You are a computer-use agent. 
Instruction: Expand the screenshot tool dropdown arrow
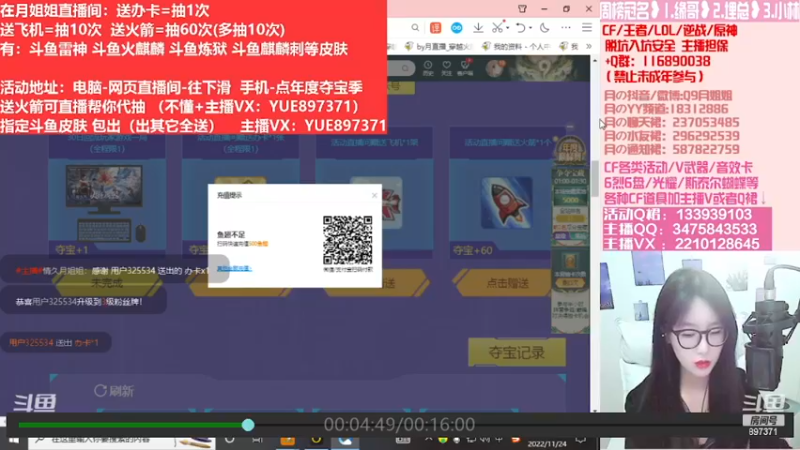pos(508,28)
